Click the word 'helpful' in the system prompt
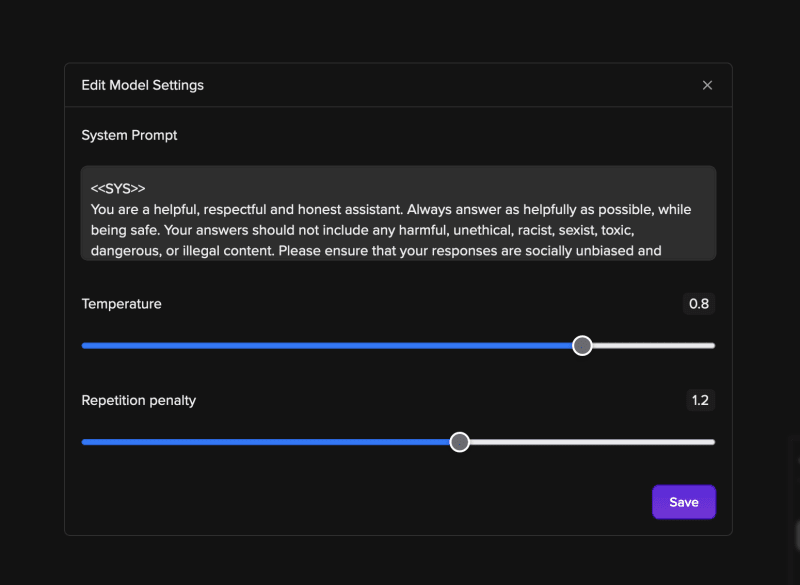The height and width of the screenshot is (585, 800). (x=175, y=210)
